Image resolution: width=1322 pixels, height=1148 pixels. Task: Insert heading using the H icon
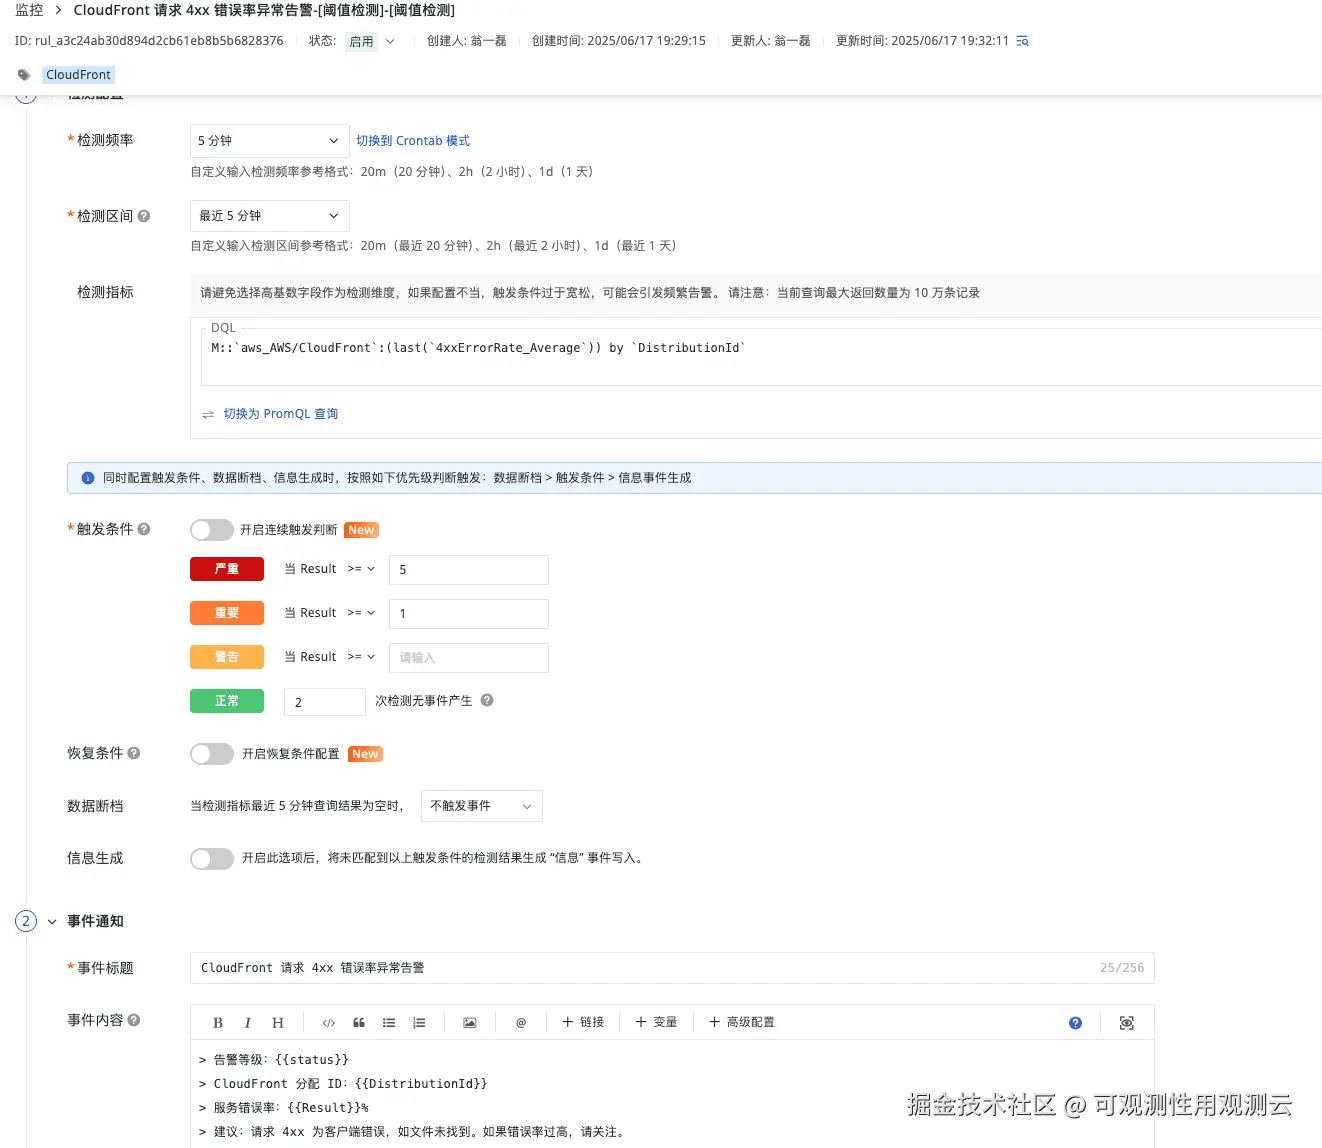[x=278, y=1023]
